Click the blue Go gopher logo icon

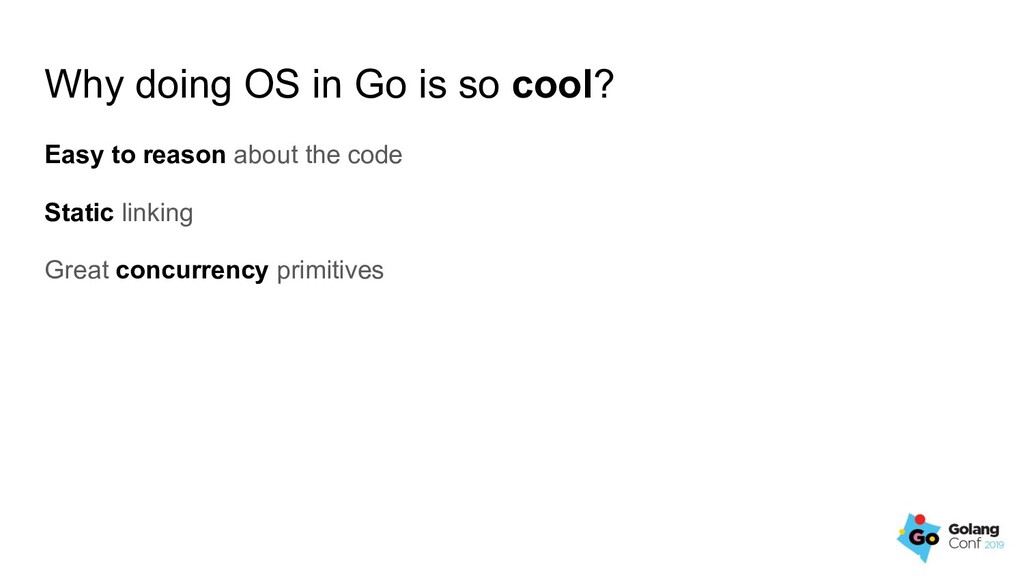(x=920, y=537)
